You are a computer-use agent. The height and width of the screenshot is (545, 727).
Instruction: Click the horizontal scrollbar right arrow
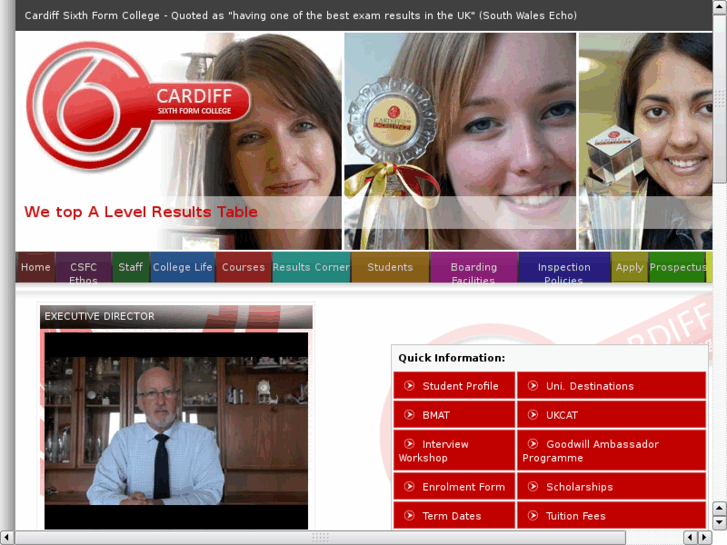[704, 537]
